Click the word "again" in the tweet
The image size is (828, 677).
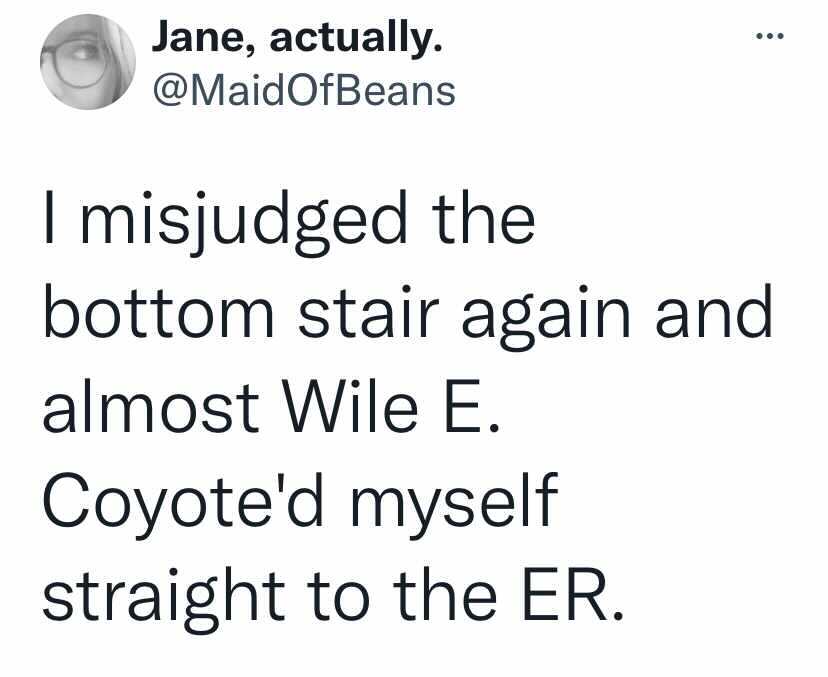[547, 318]
